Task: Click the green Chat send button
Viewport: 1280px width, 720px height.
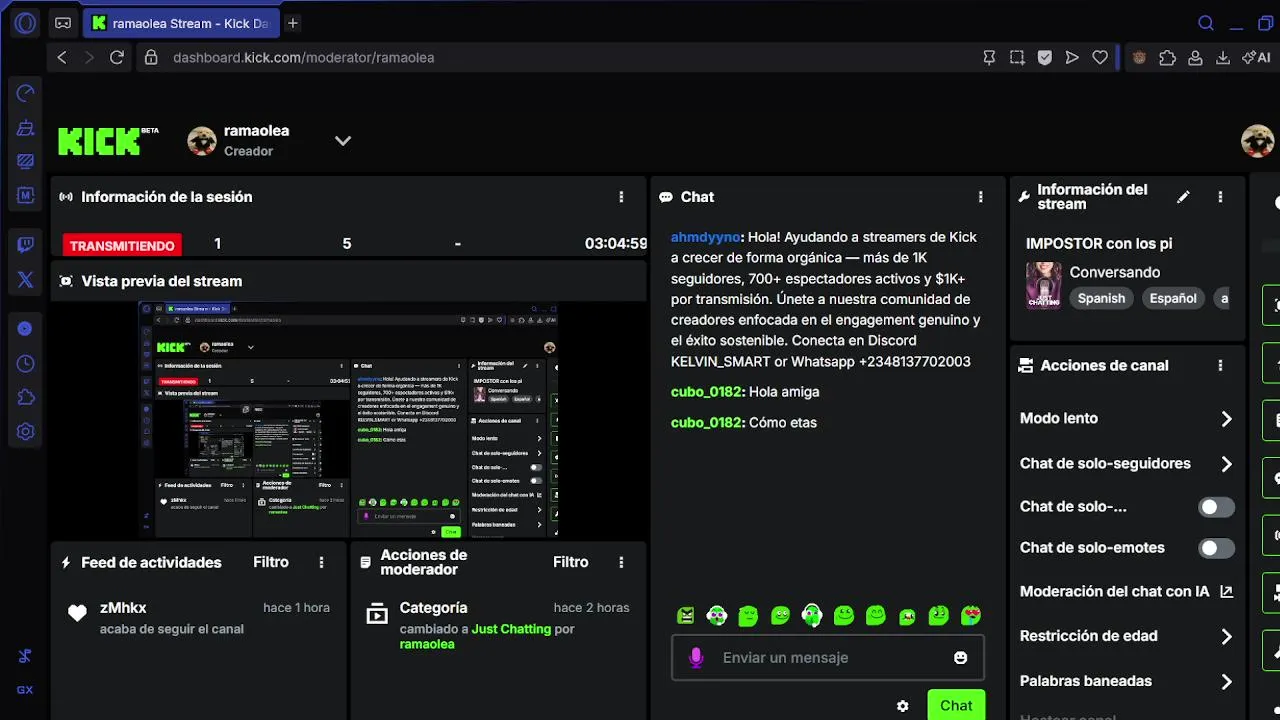Action: tap(956, 705)
